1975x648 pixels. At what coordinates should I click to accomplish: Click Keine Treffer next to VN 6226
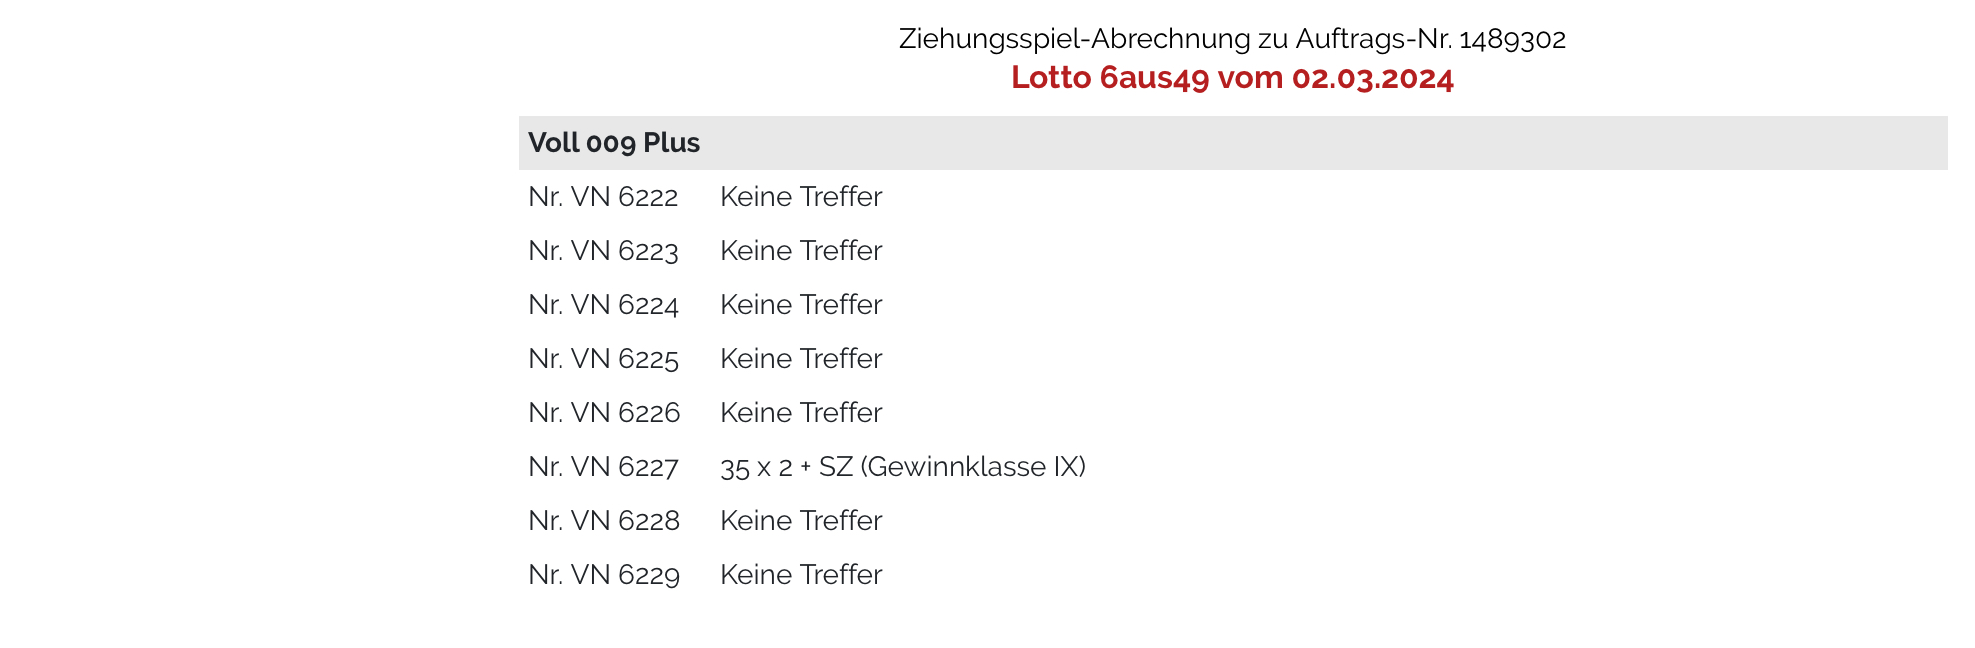click(801, 413)
